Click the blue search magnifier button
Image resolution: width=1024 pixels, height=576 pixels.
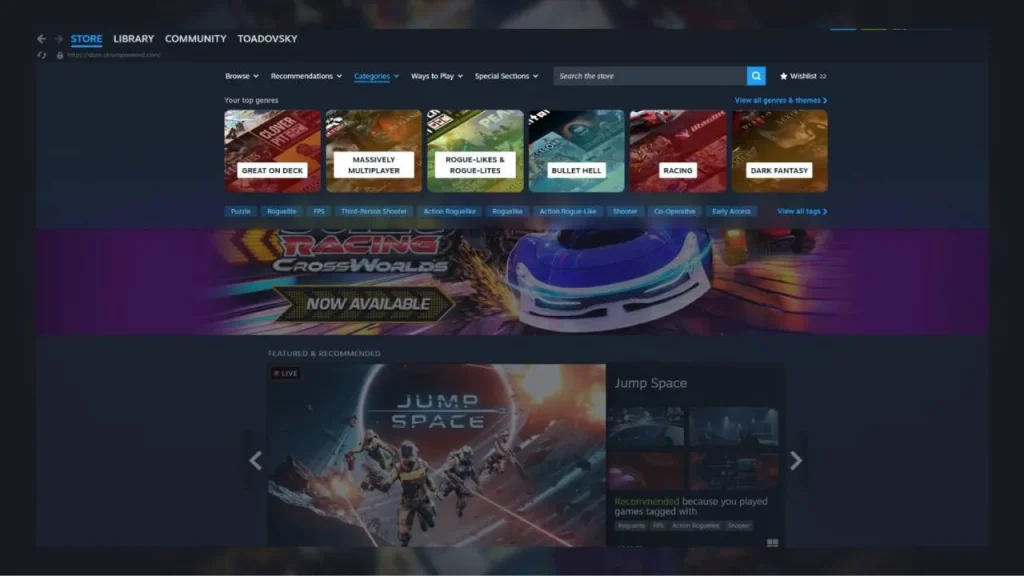click(756, 76)
